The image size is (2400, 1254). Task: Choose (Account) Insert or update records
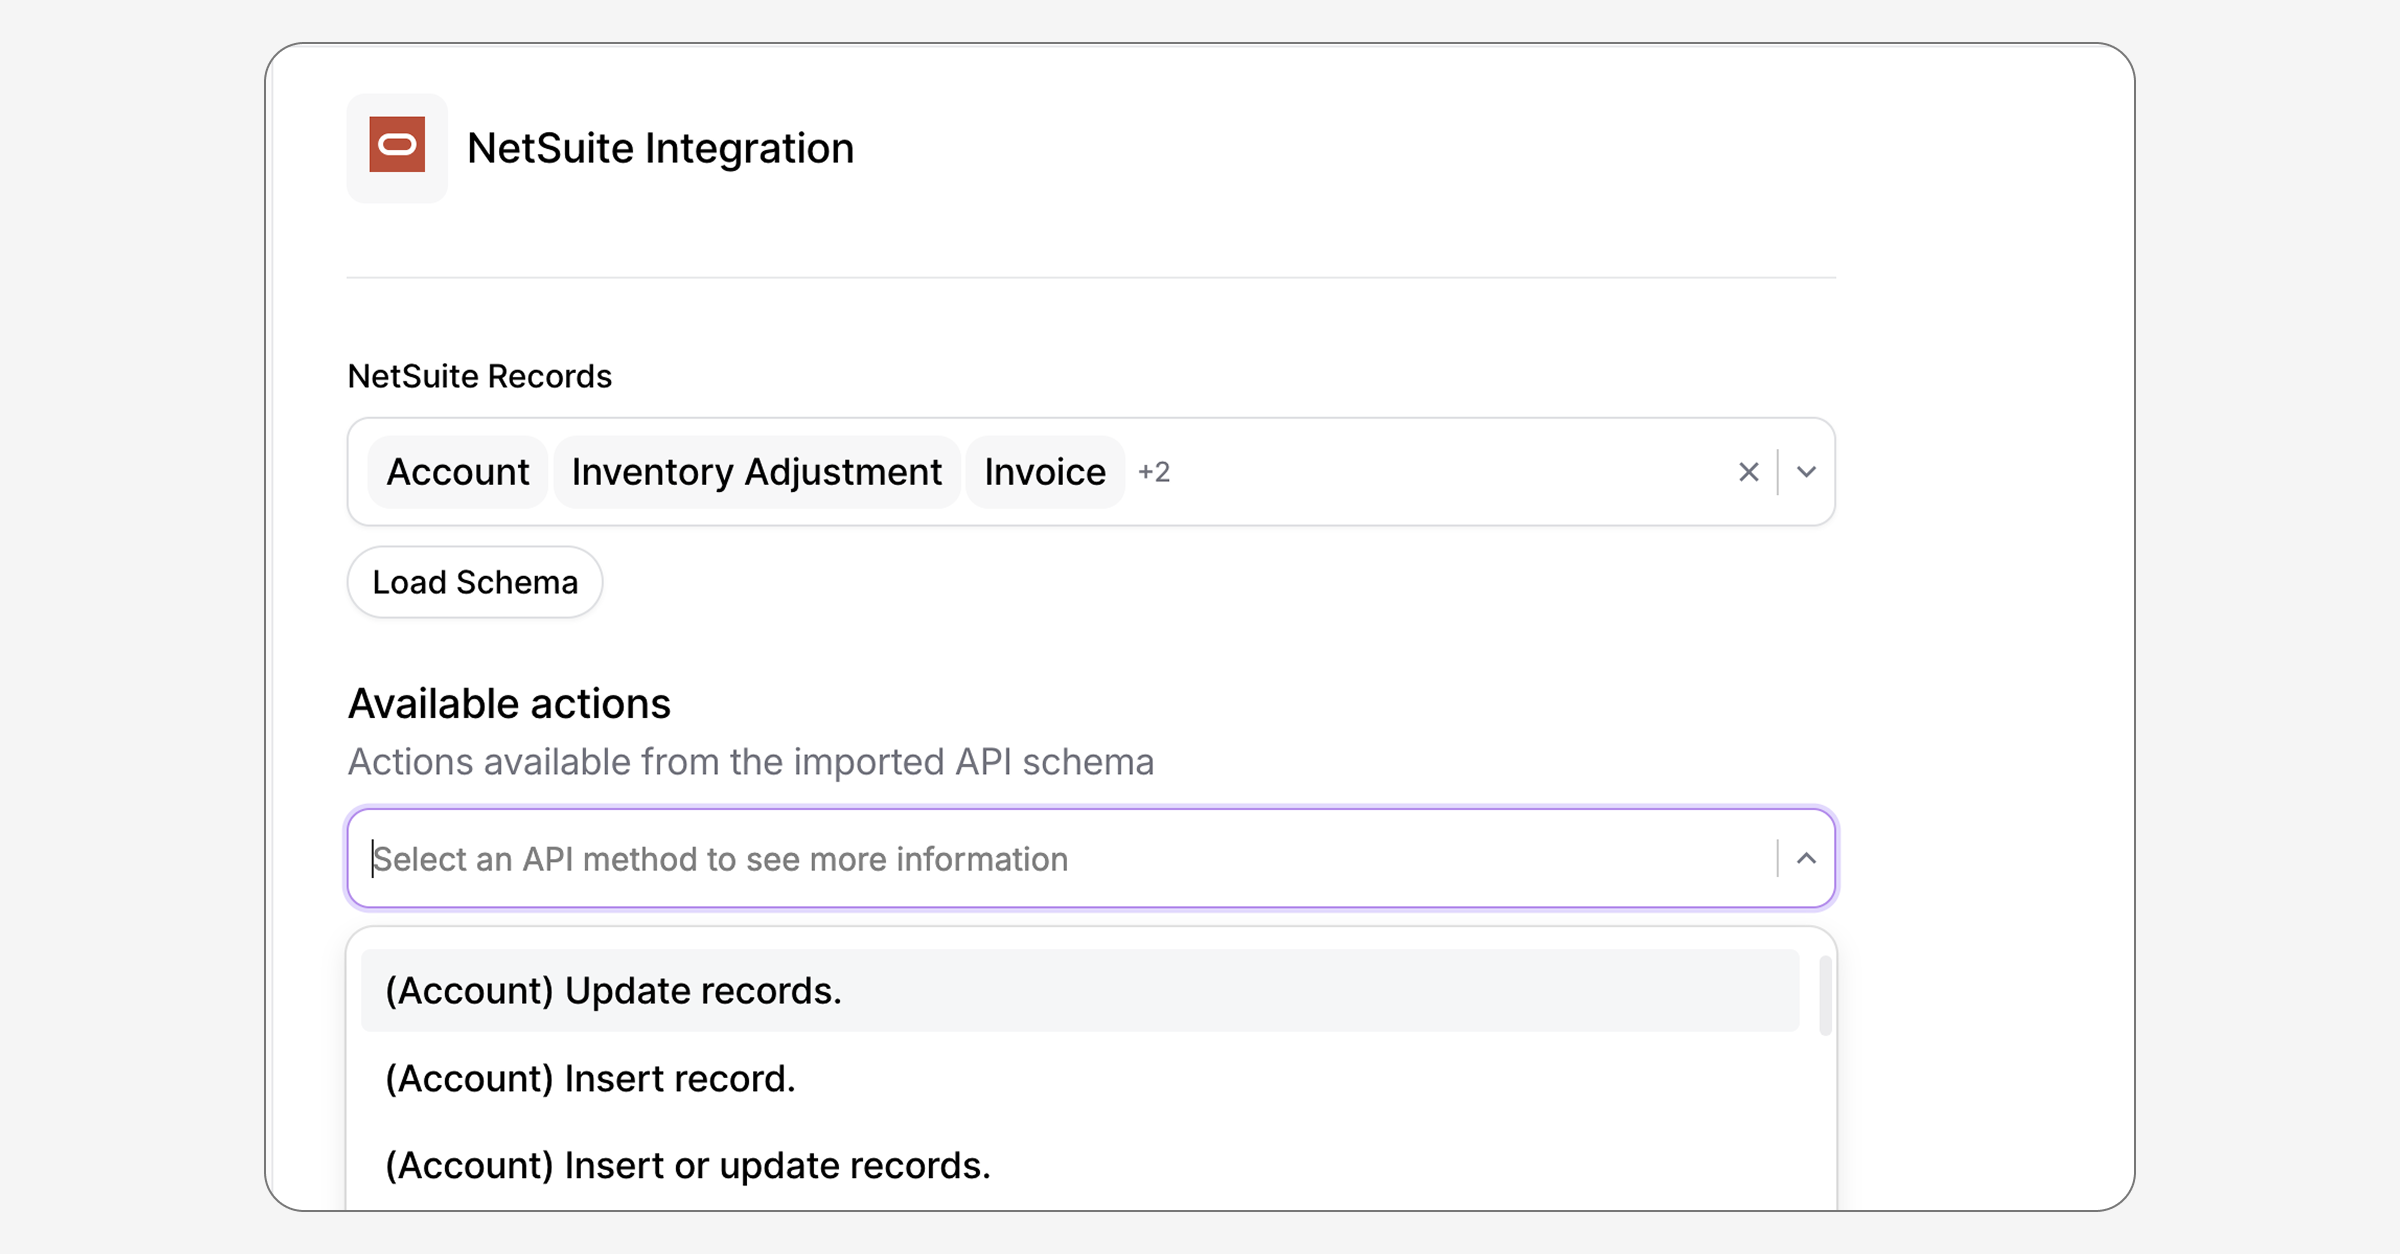1080,1165
